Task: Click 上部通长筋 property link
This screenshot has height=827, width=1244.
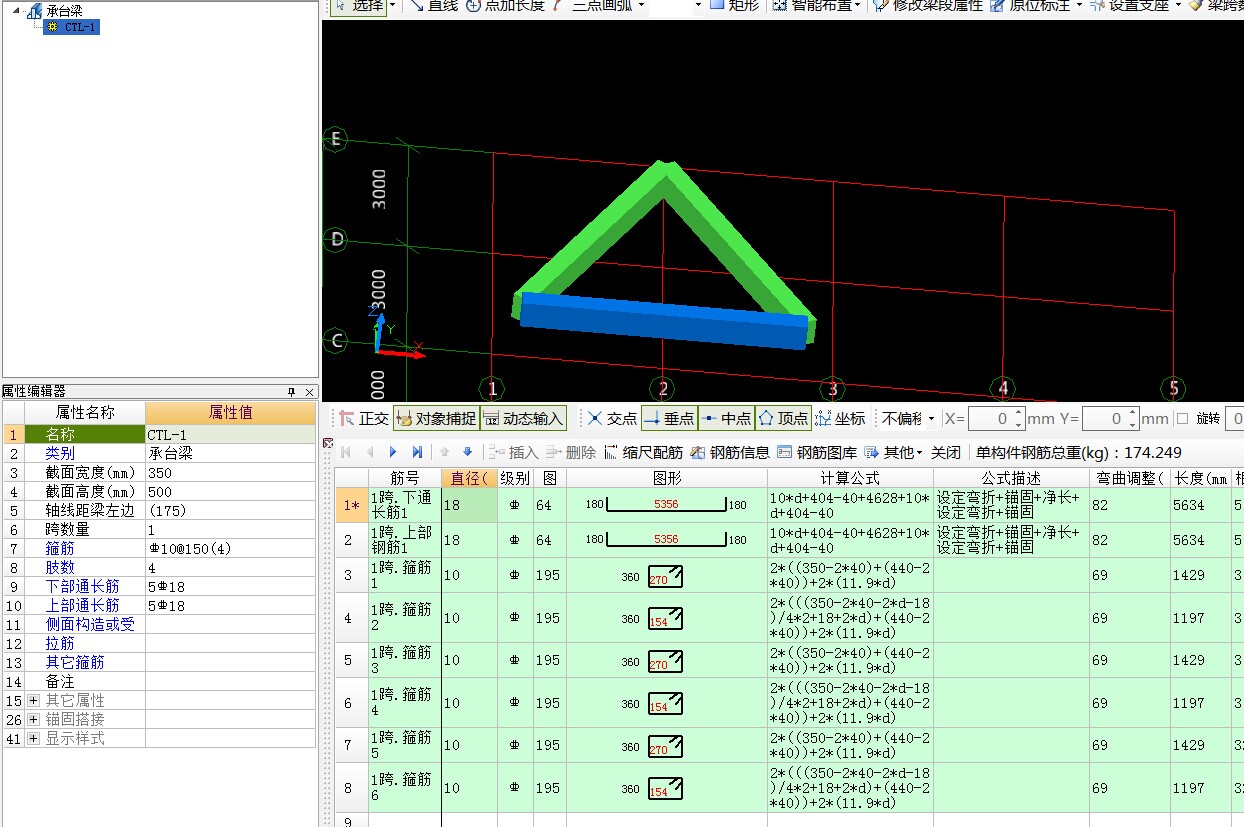Action: pos(83,605)
